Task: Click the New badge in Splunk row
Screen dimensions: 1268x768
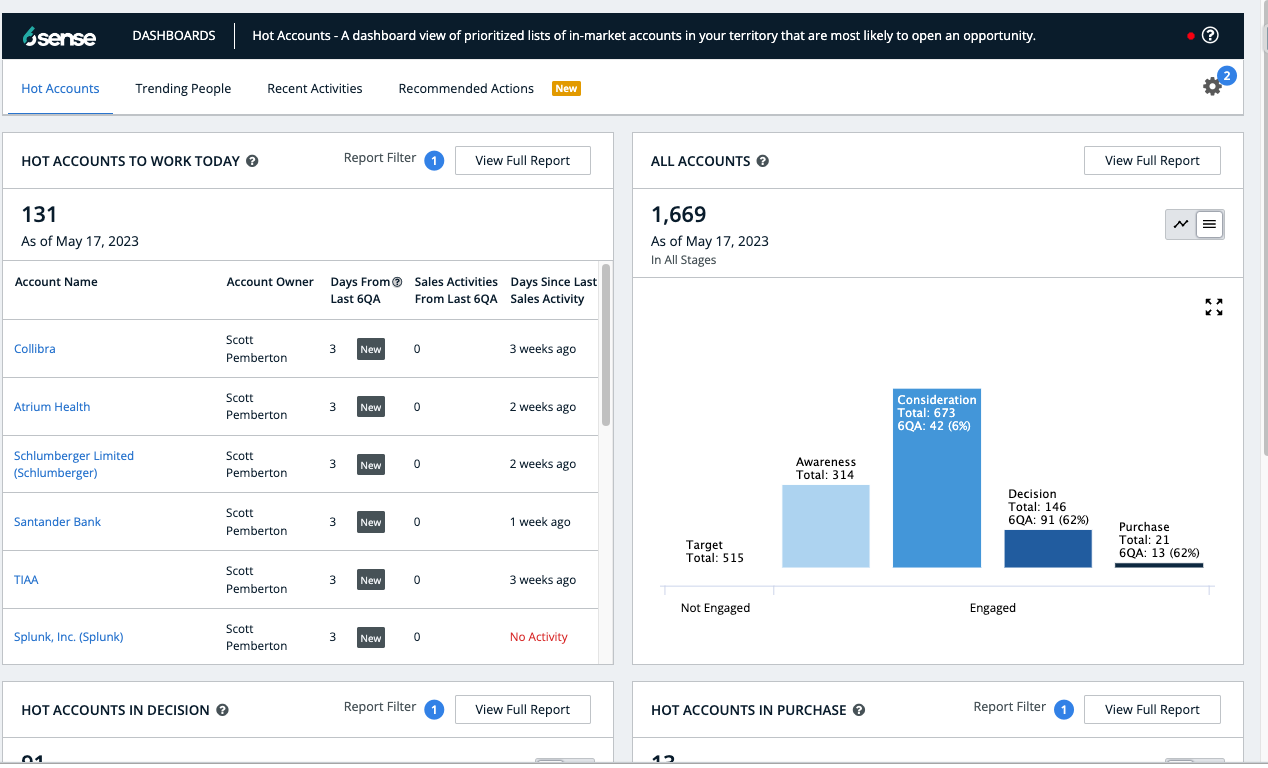Action: (371, 638)
